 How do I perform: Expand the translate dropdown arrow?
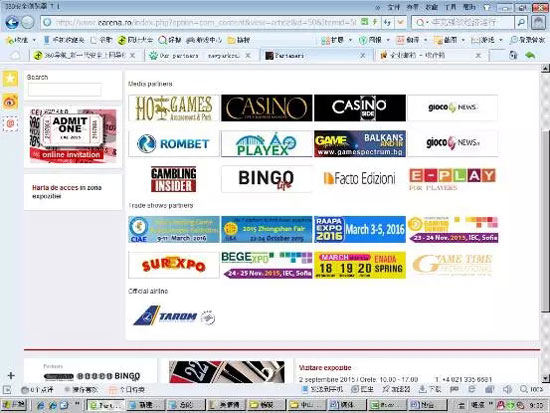(x=425, y=40)
